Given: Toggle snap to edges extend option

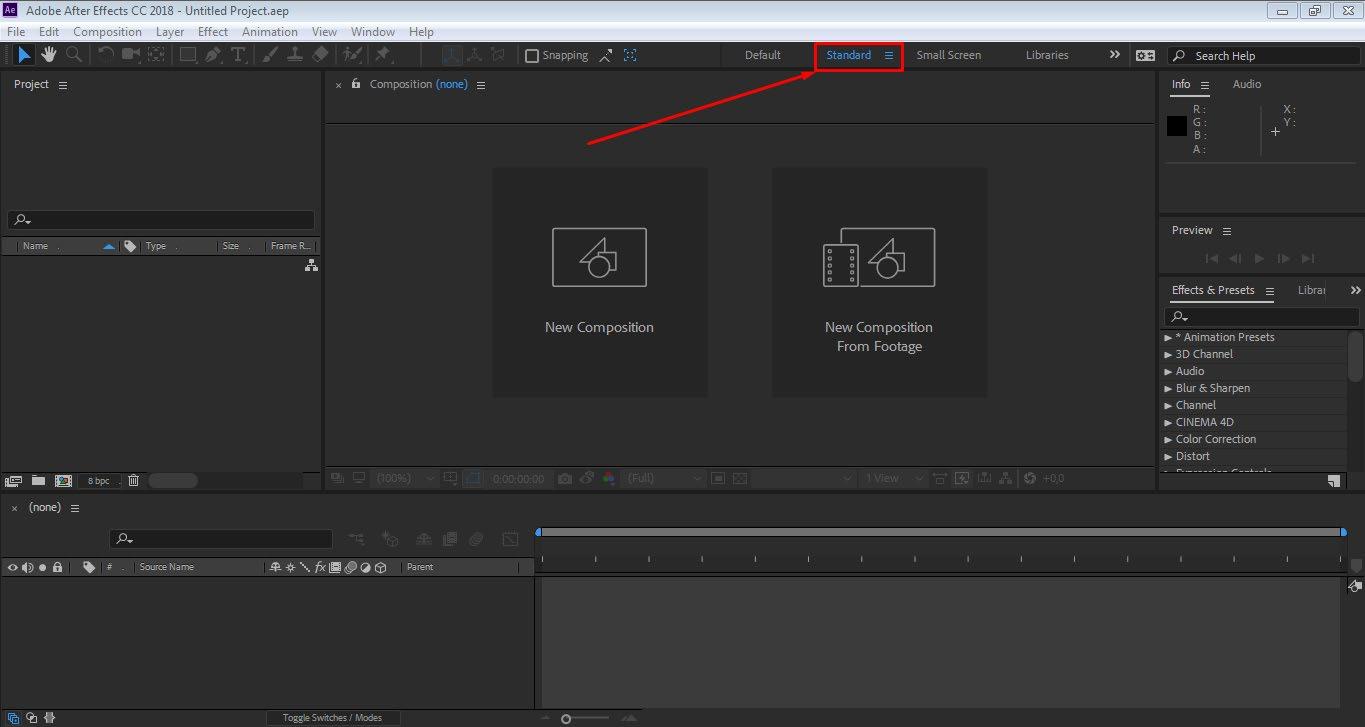Looking at the screenshot, I should [x=606, y=56].
